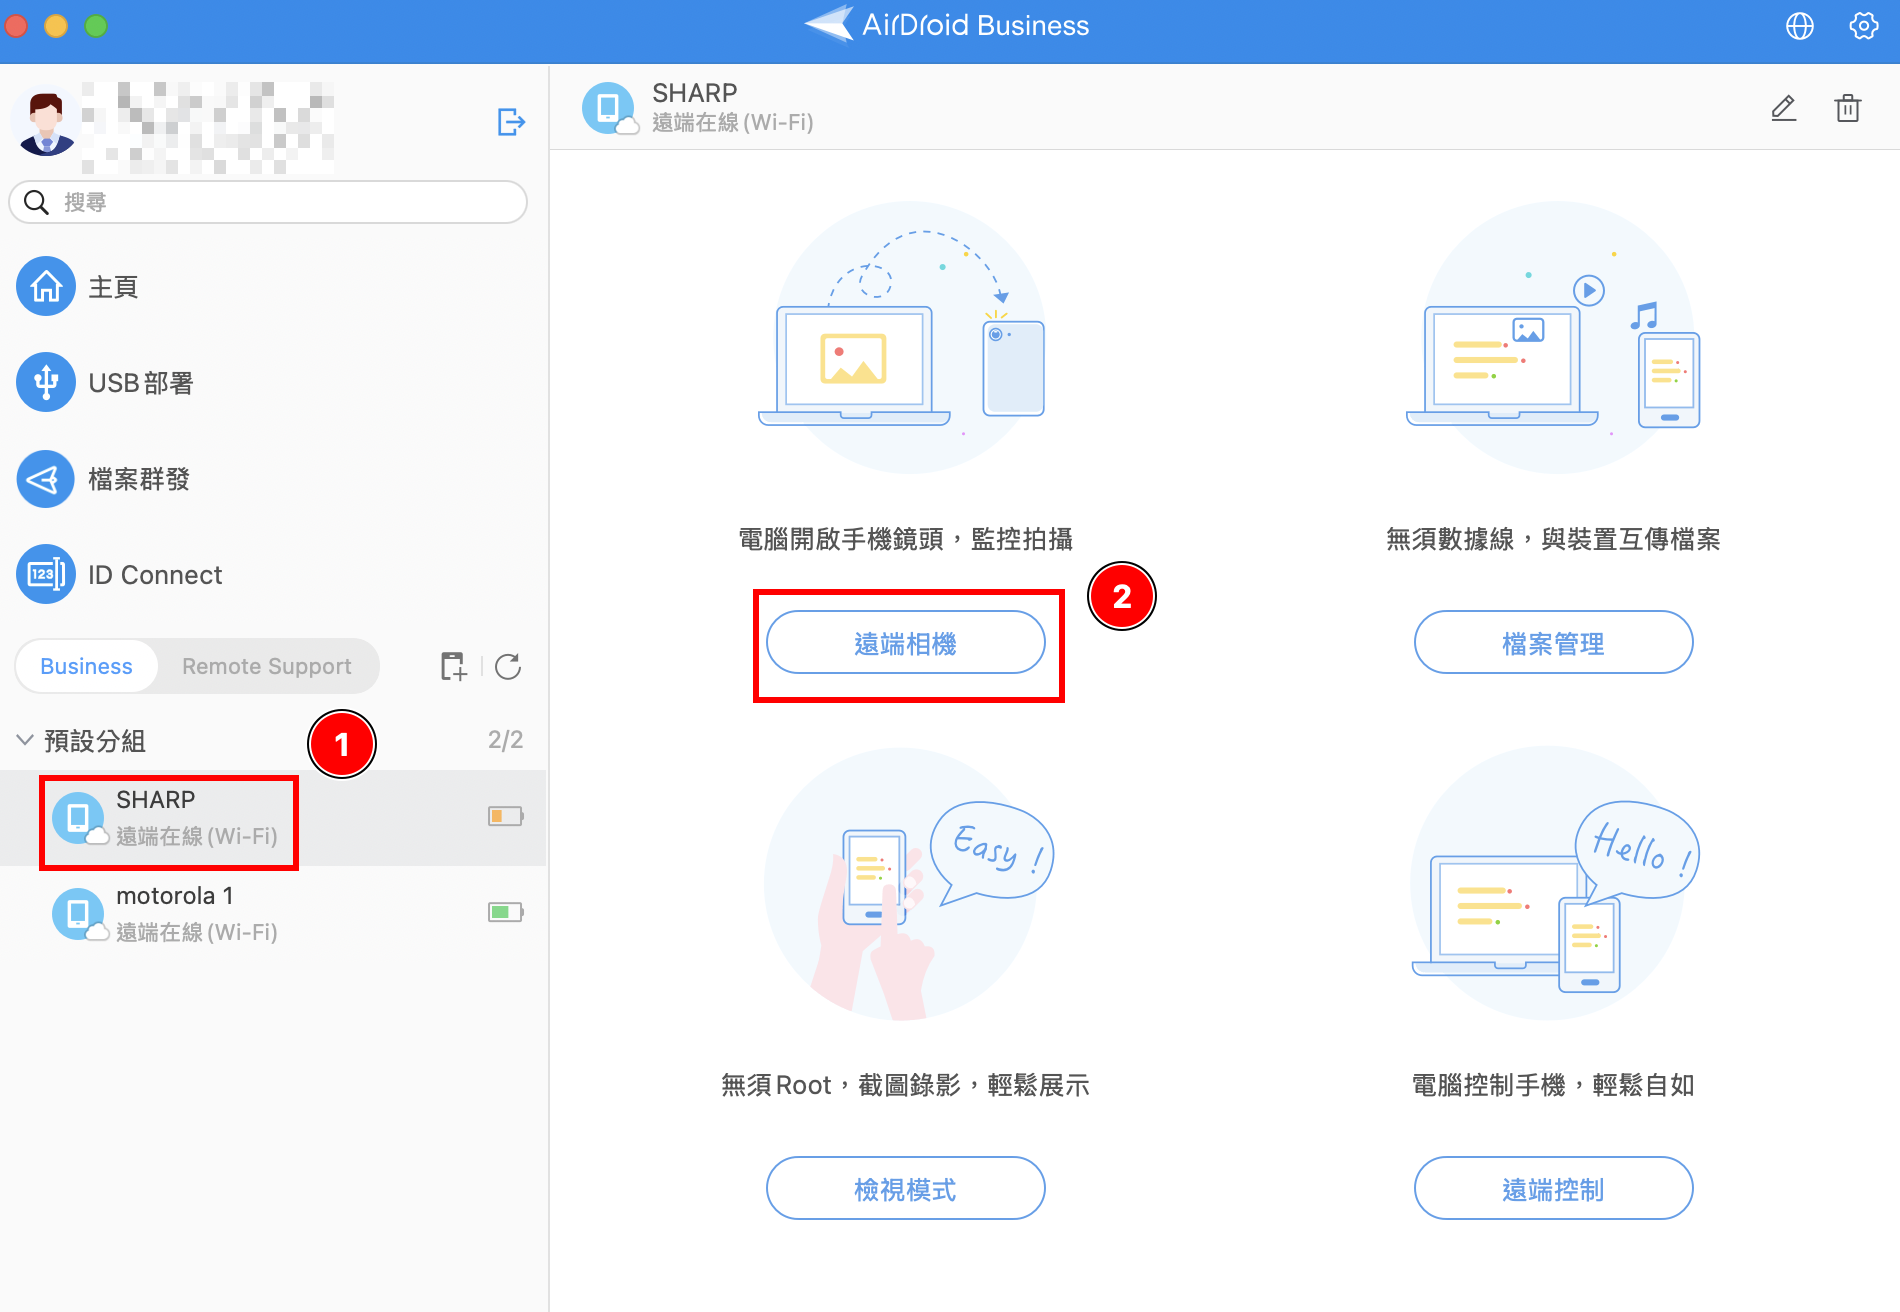Viewport: 1900px width, 1312px height.
Task: Select the 檔案群發 menu label
Action: pos(139,479)
